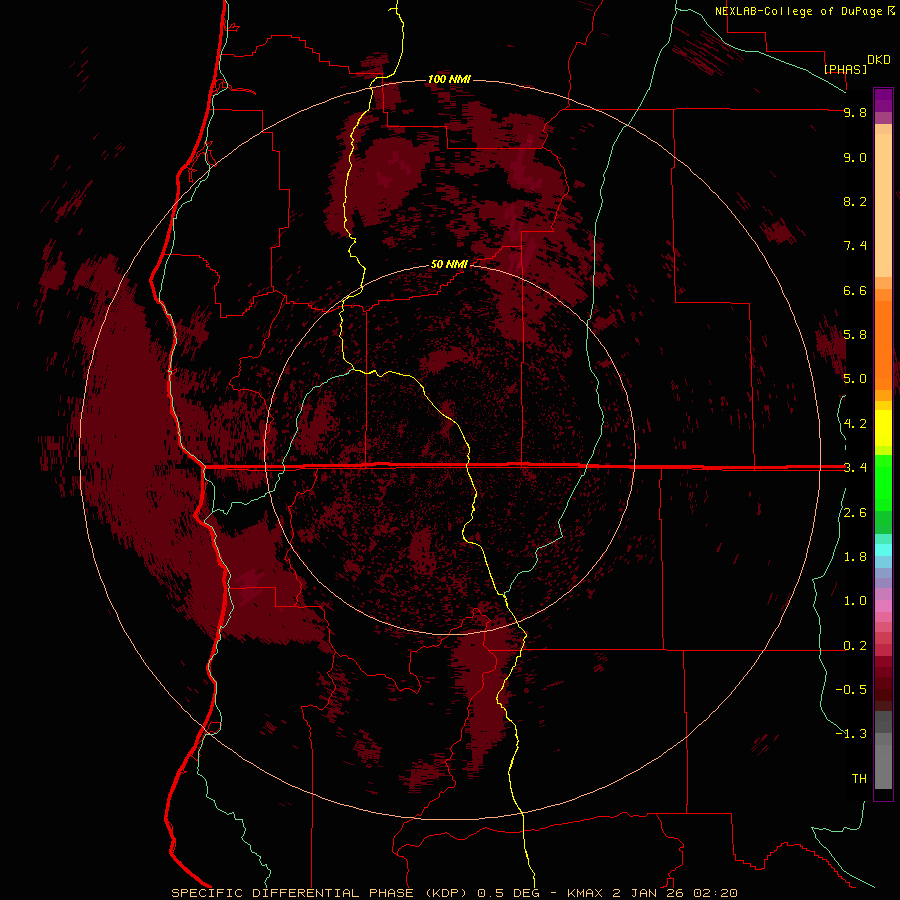Click the 6.6 legend value

point(855,290)
